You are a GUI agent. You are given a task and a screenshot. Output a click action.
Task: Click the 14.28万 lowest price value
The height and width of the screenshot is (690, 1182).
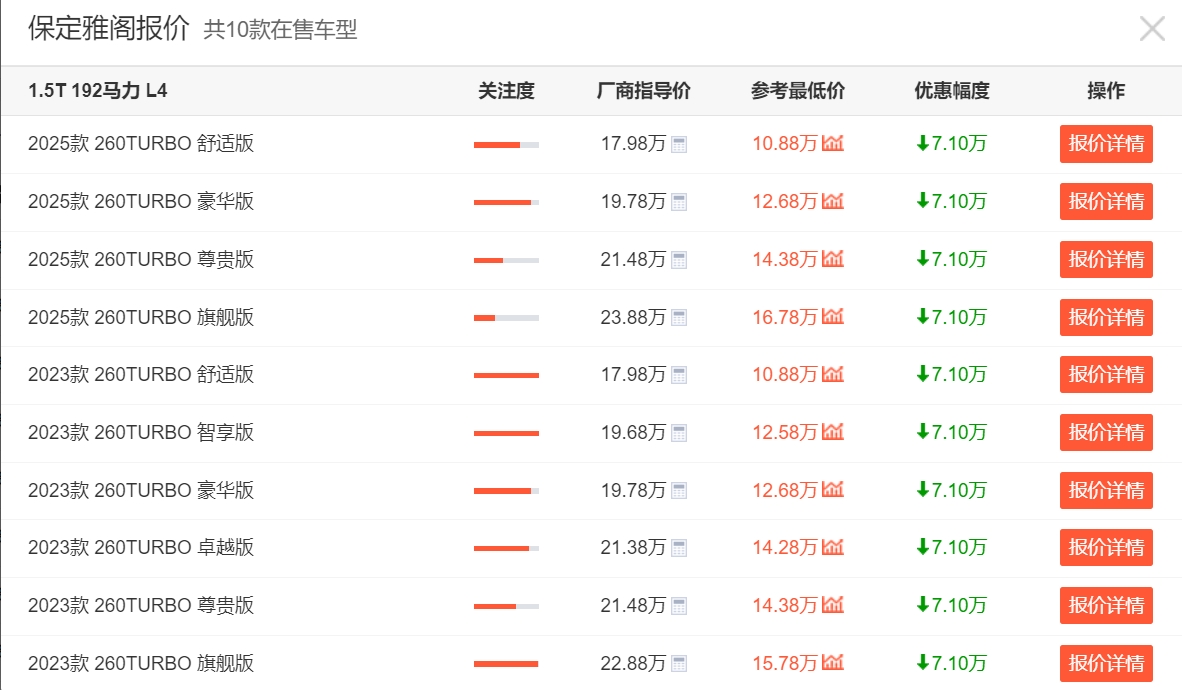pyautogui.click(x=785, y=547)
